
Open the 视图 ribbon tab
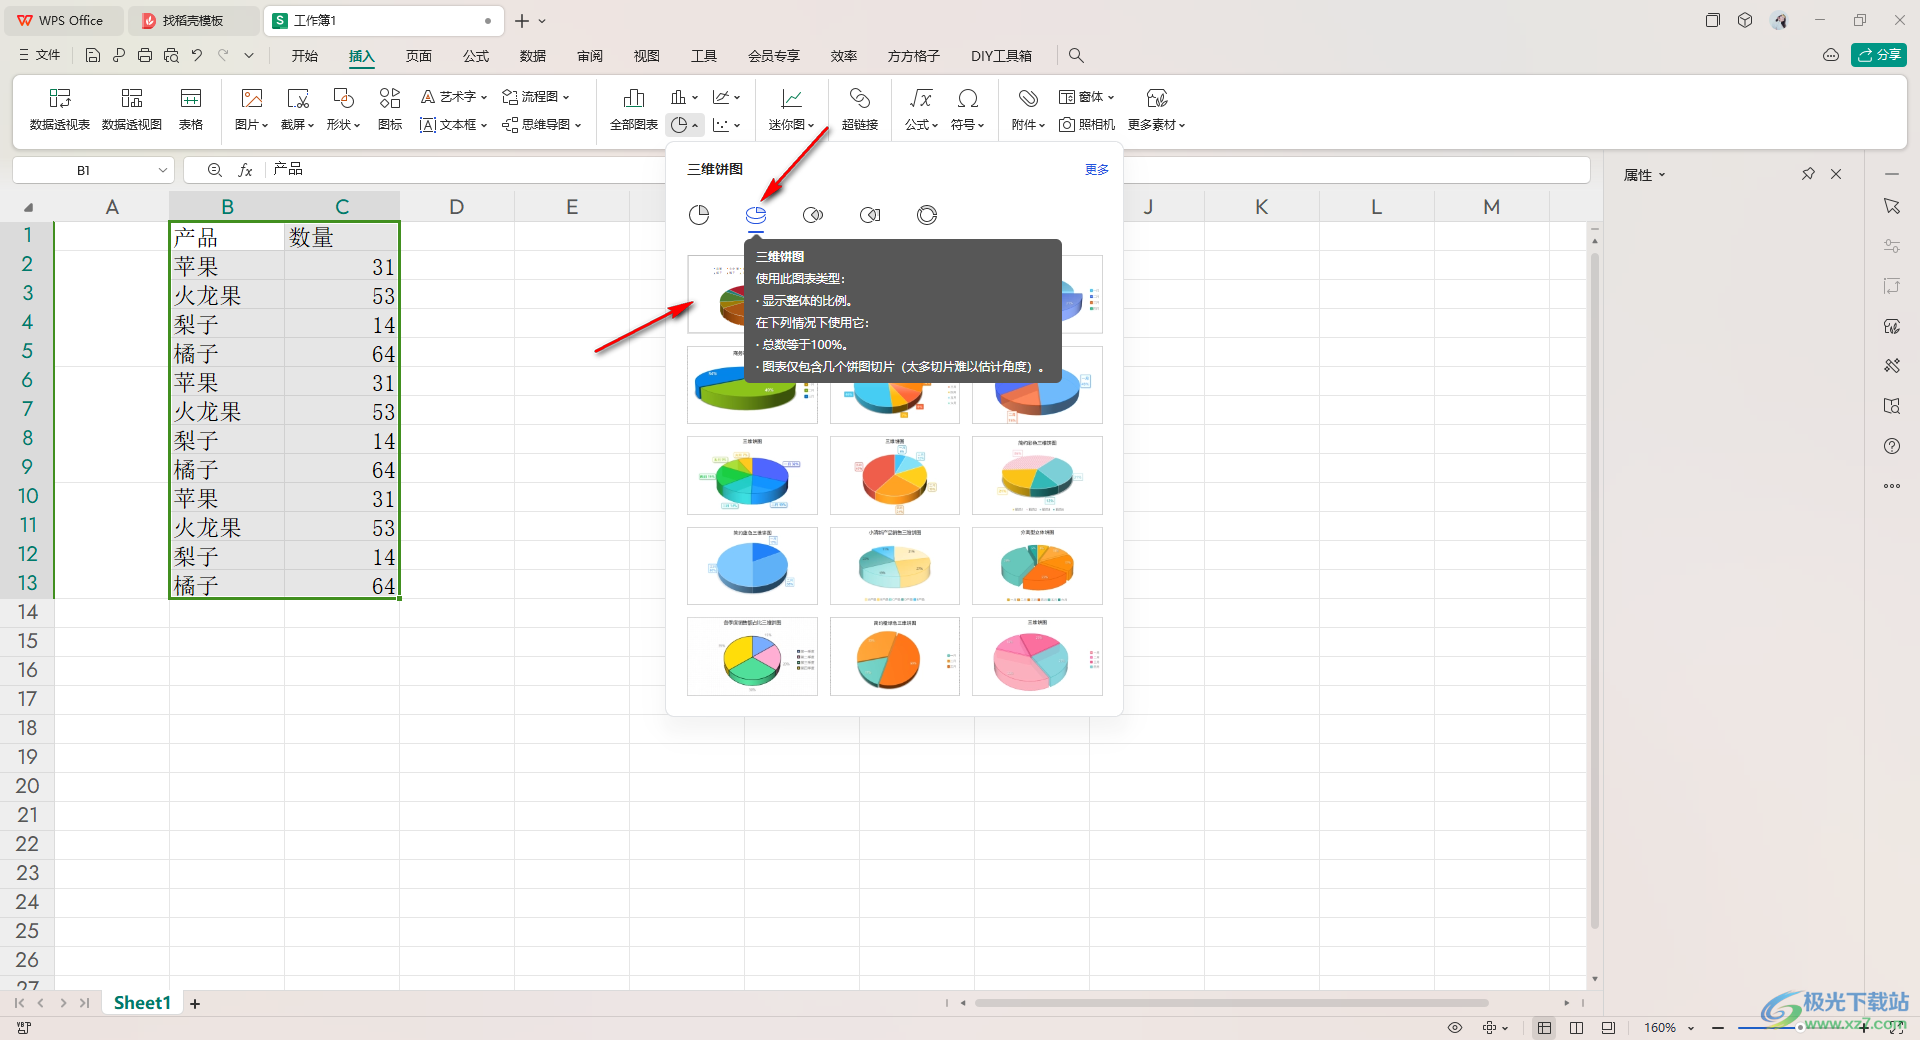[647, 56]
